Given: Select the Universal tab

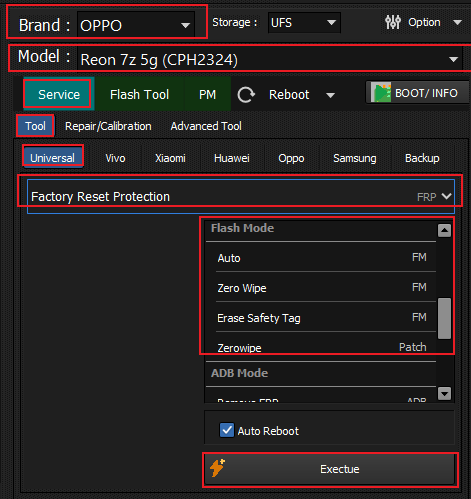Looking at the screenshot, I should (53, 158).
